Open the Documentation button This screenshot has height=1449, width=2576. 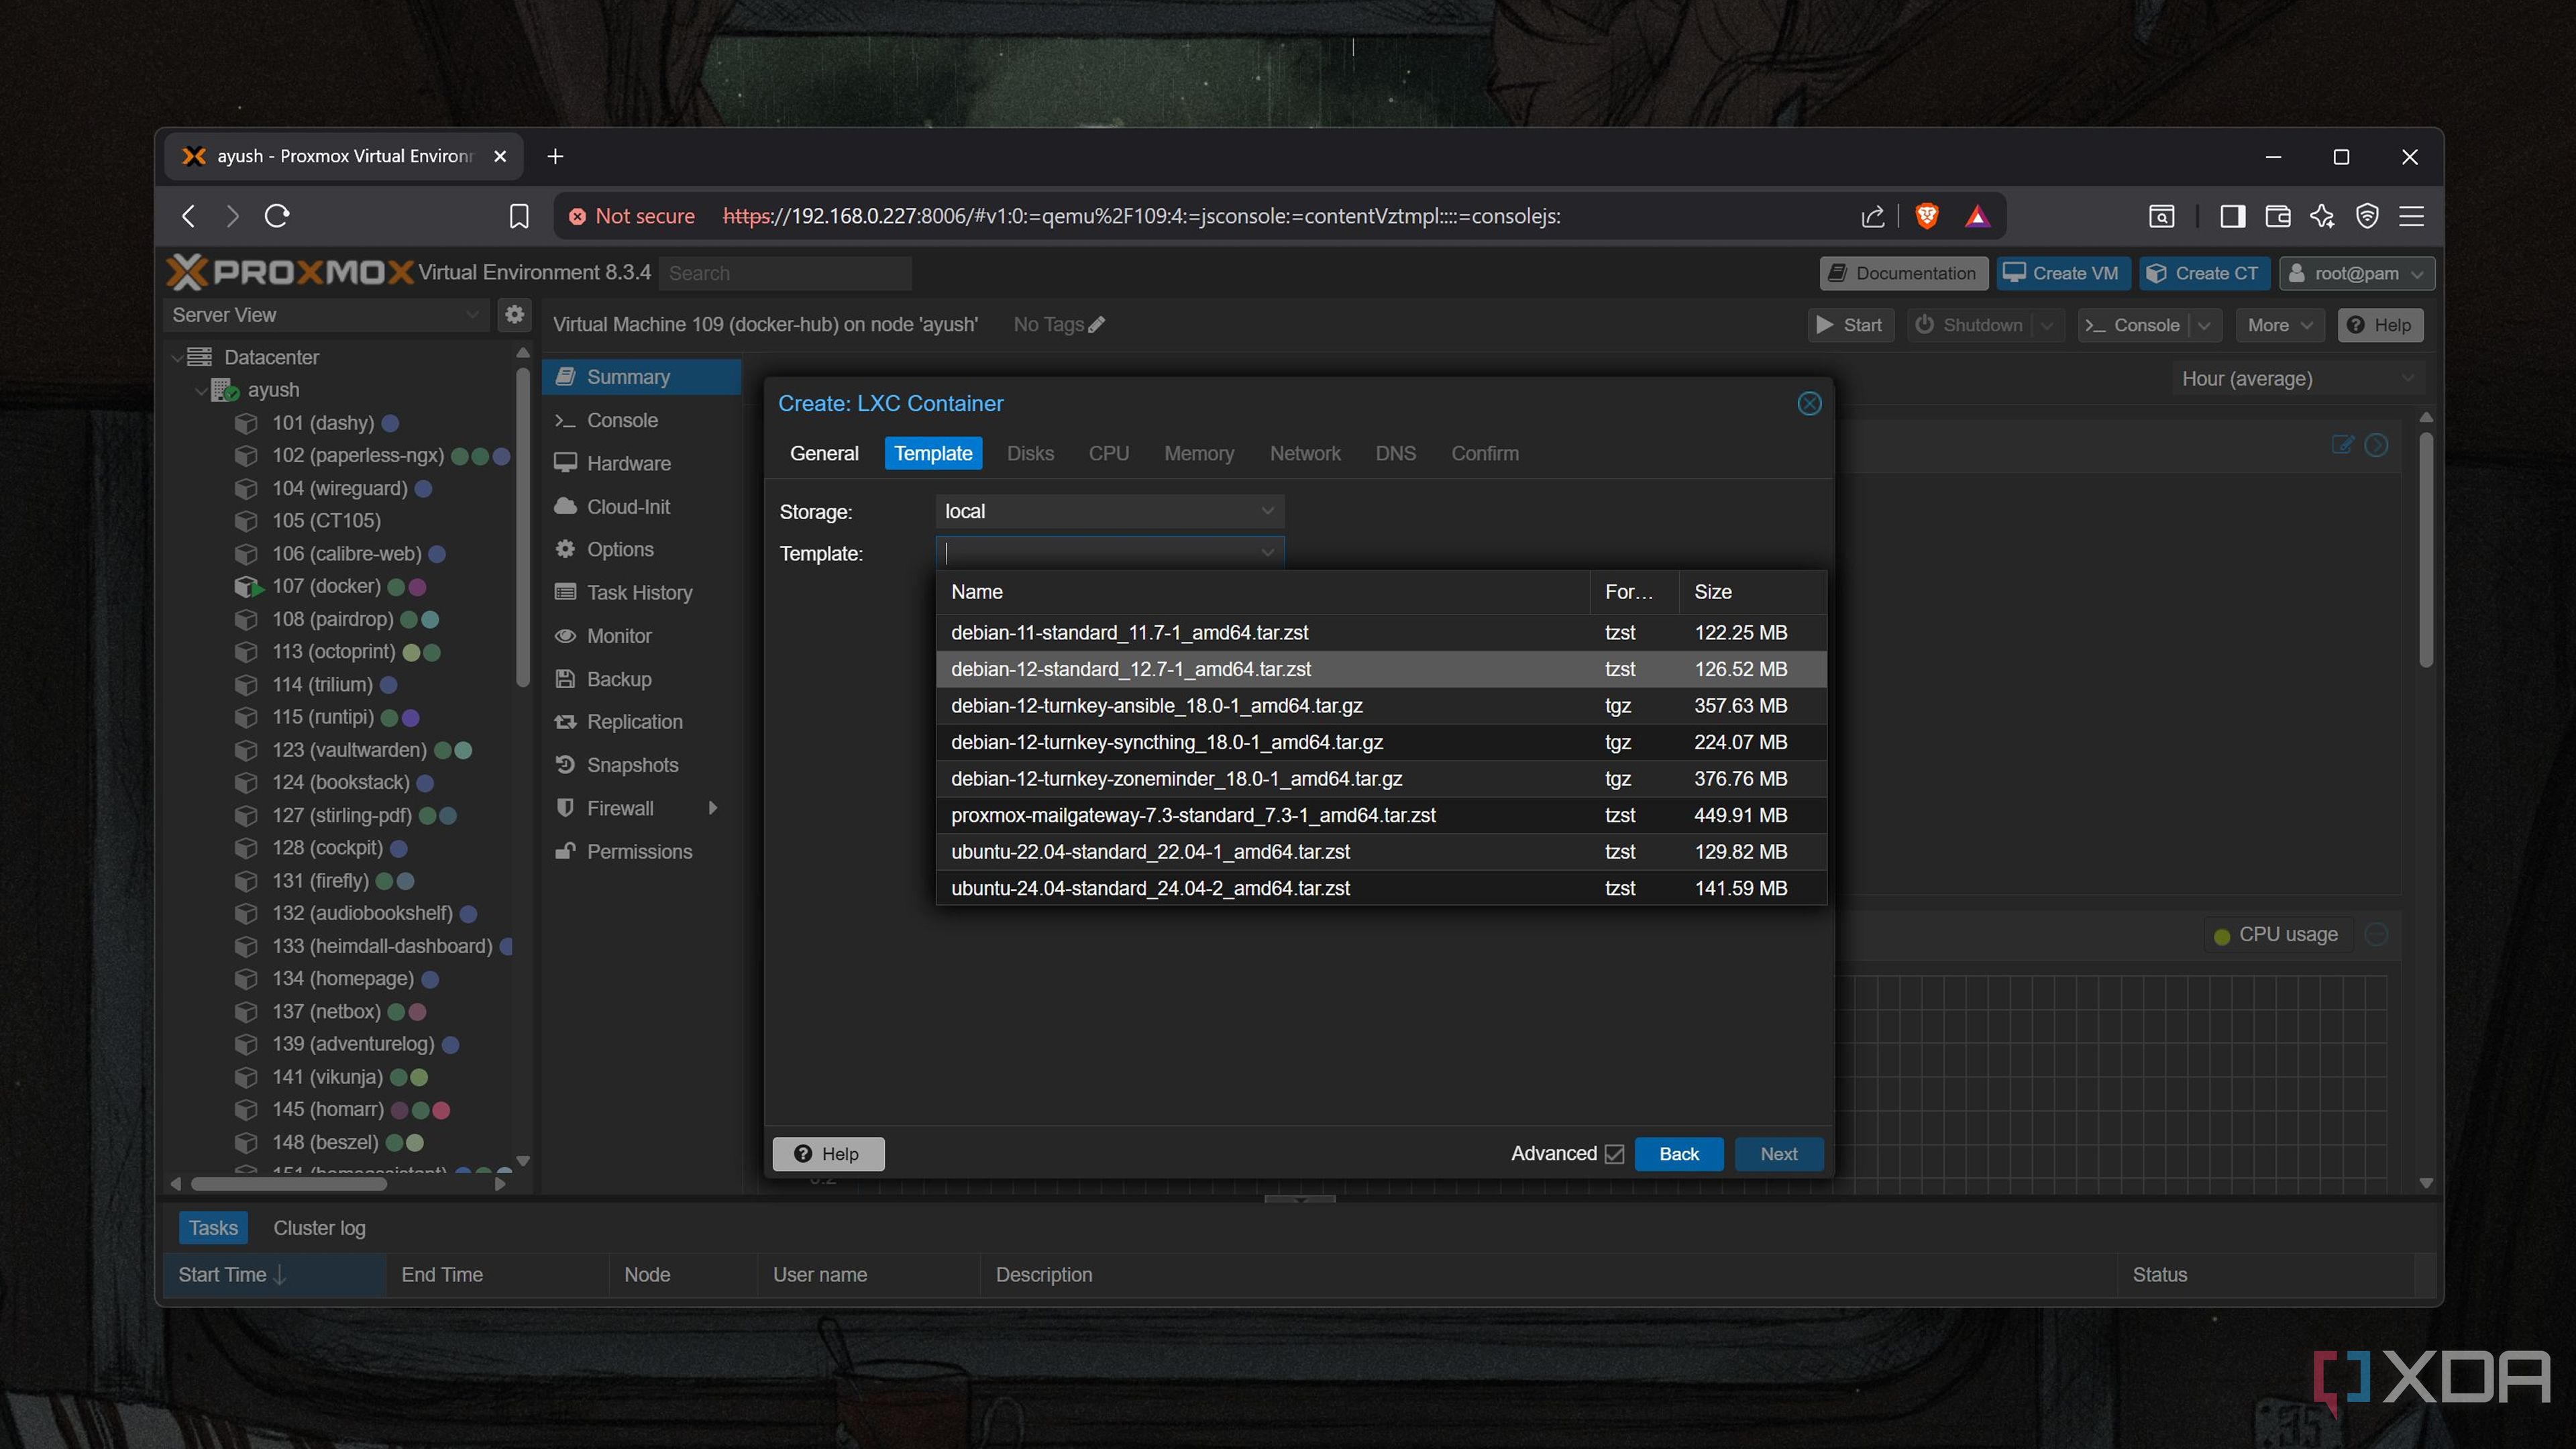(1904, 273)
